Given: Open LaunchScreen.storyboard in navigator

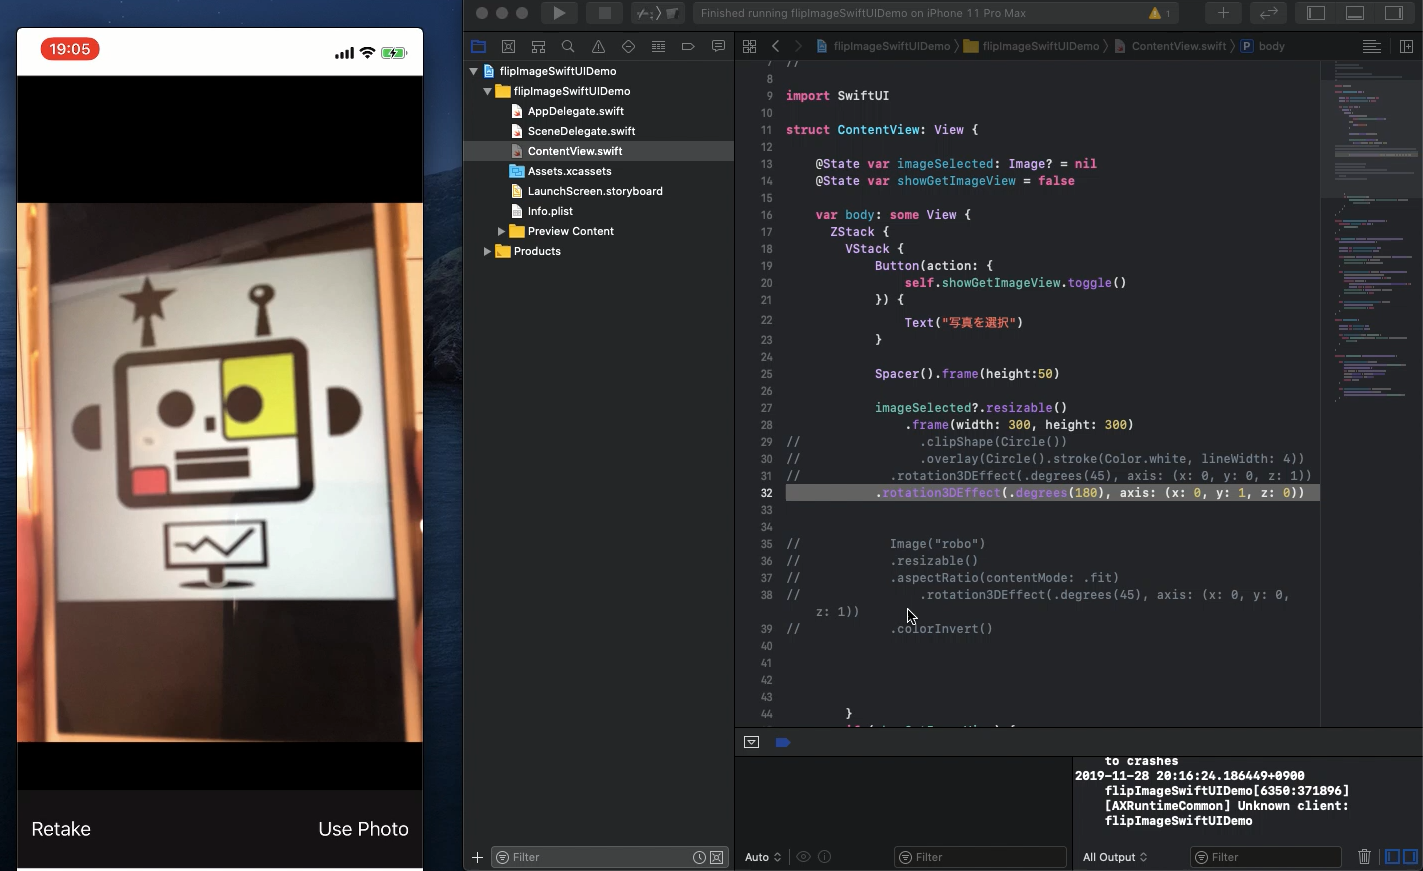Looking at the screenshot, I should tap(595, 191).
